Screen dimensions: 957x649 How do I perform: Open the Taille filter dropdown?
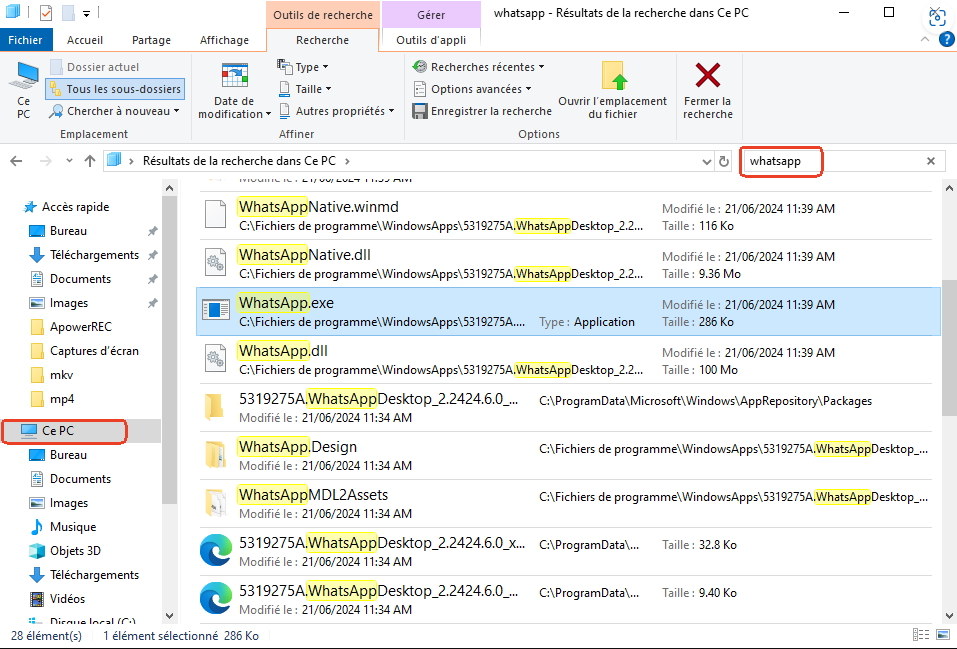[305, 89]
